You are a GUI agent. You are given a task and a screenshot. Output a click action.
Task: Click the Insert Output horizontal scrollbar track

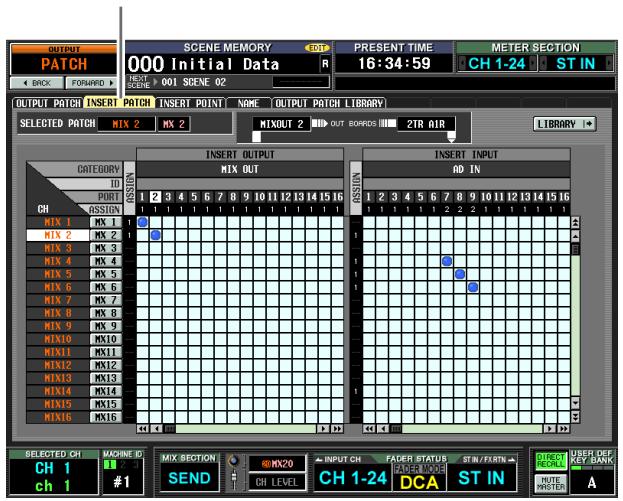[246, 429]
